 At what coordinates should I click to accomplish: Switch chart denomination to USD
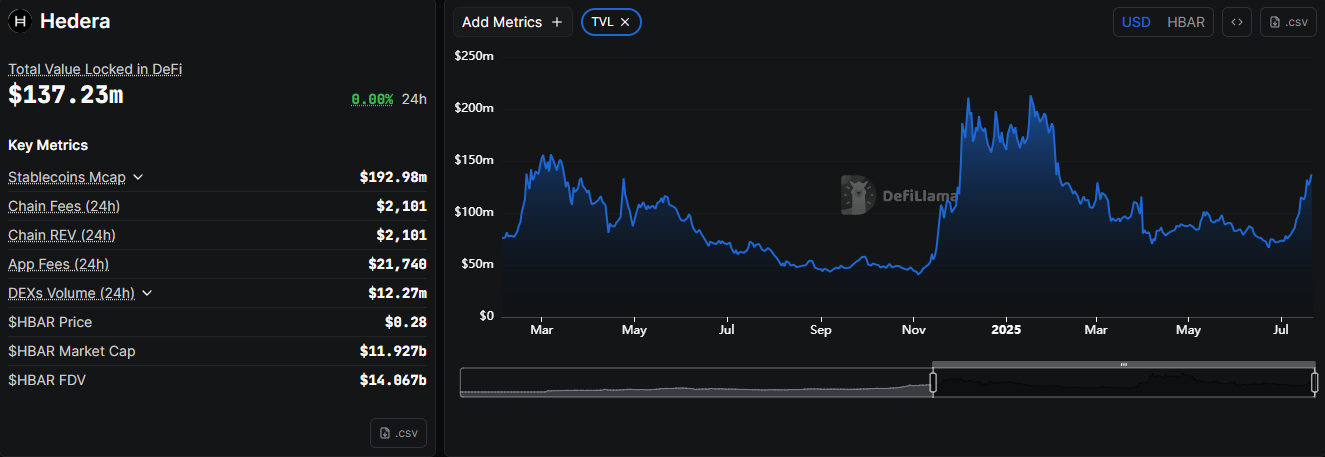[x=1136, y=22]
